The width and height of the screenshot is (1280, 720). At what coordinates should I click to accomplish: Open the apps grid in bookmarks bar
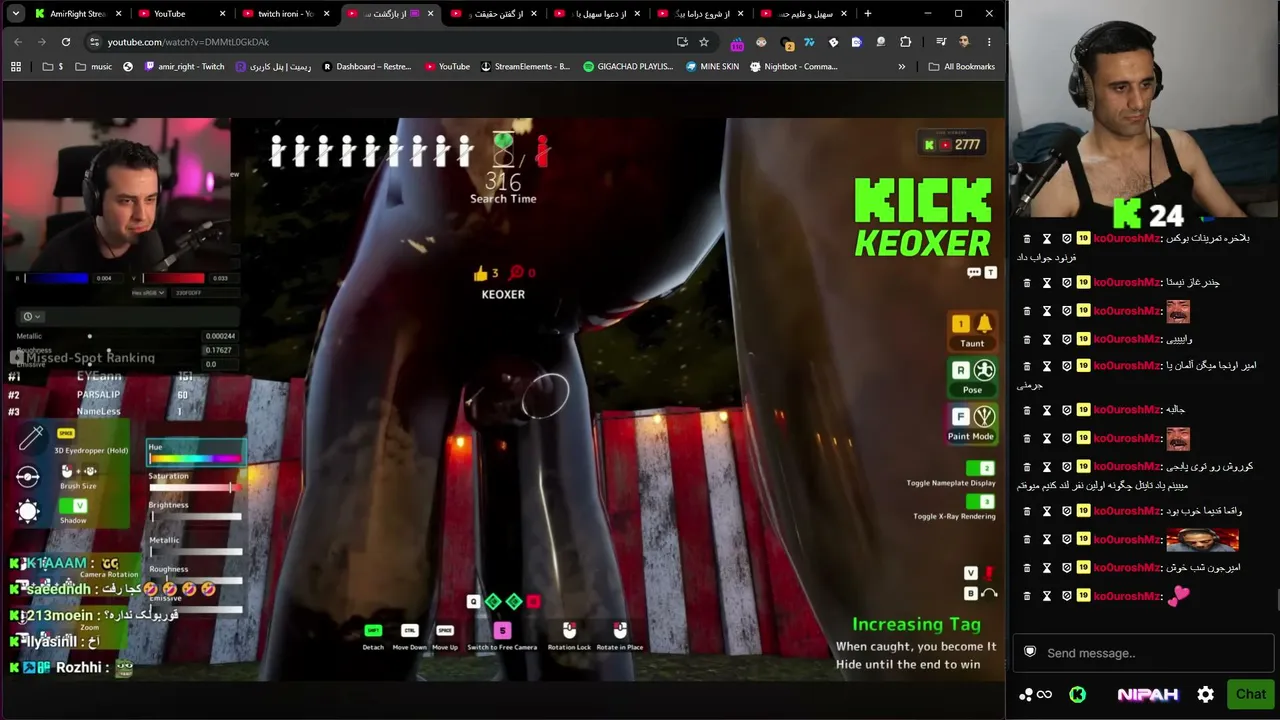tap(16, 67)
